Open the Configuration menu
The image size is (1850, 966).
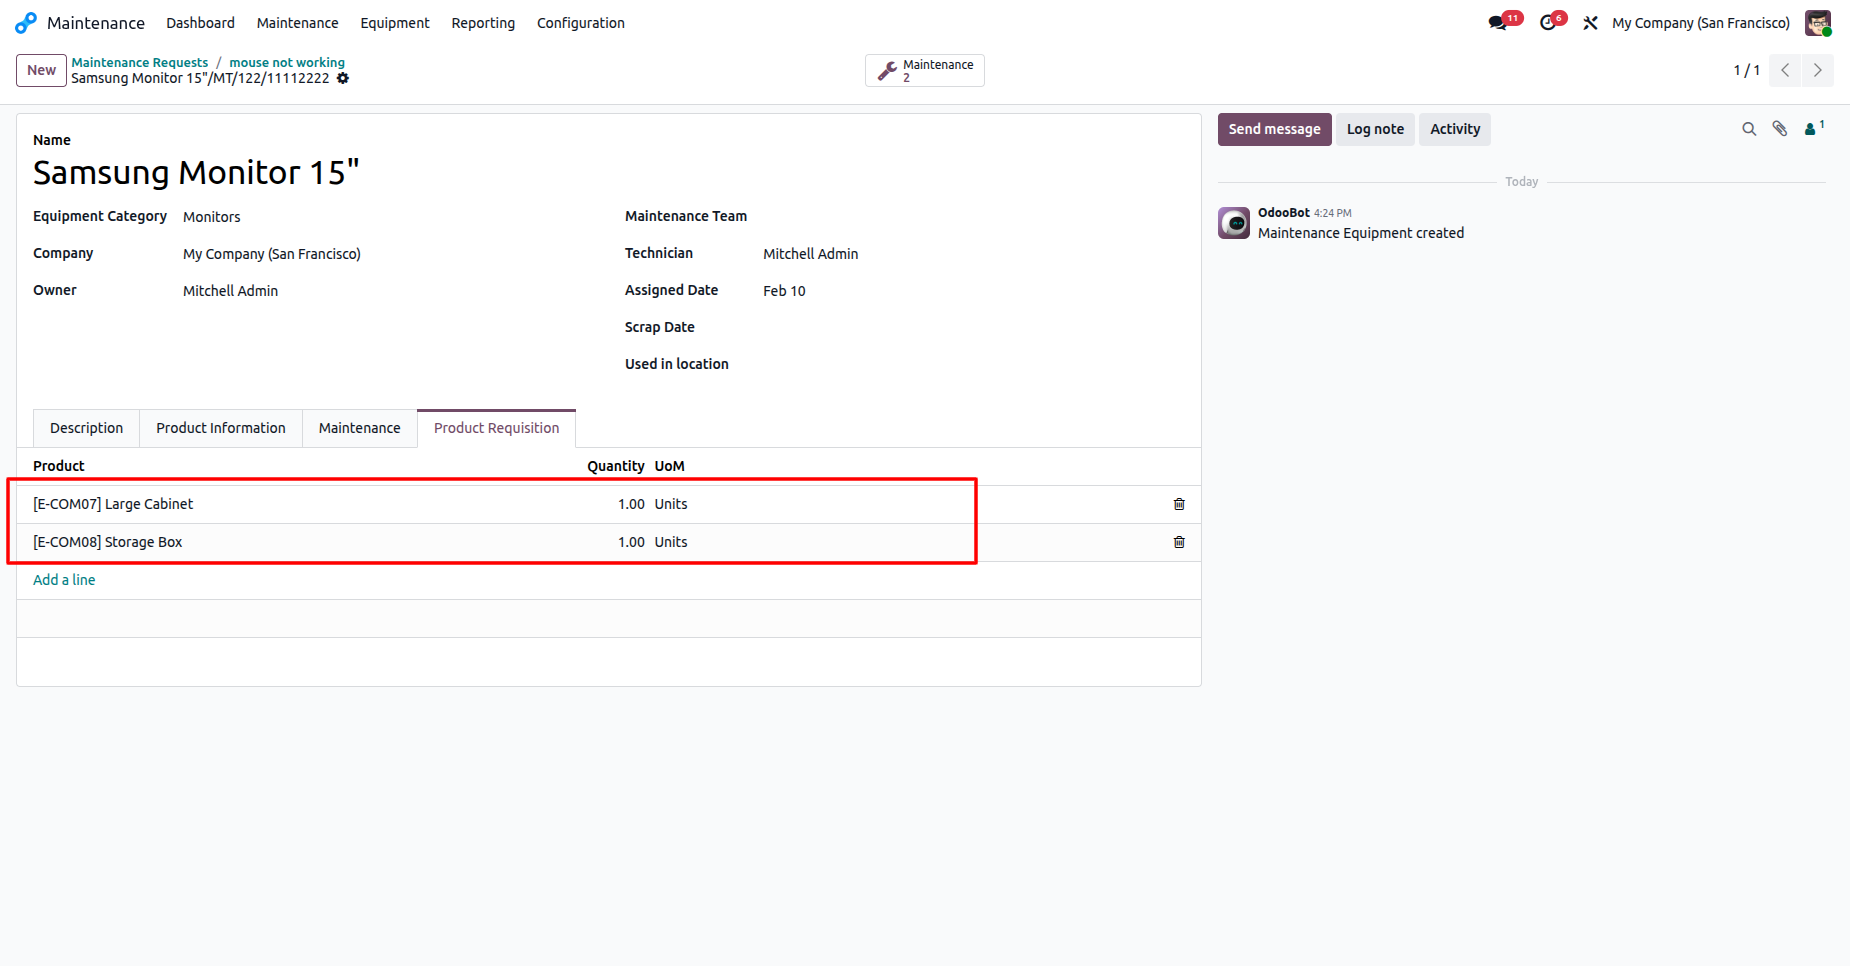(581, 23)
